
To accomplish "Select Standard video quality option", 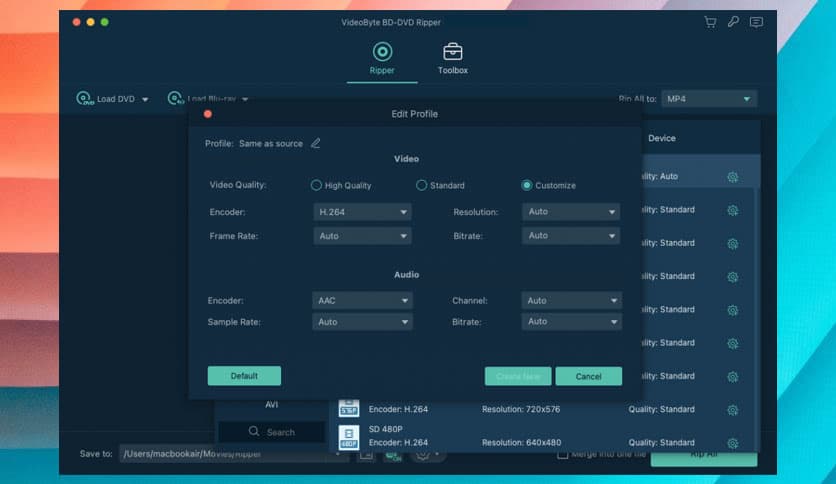I will tap(421, 185).
